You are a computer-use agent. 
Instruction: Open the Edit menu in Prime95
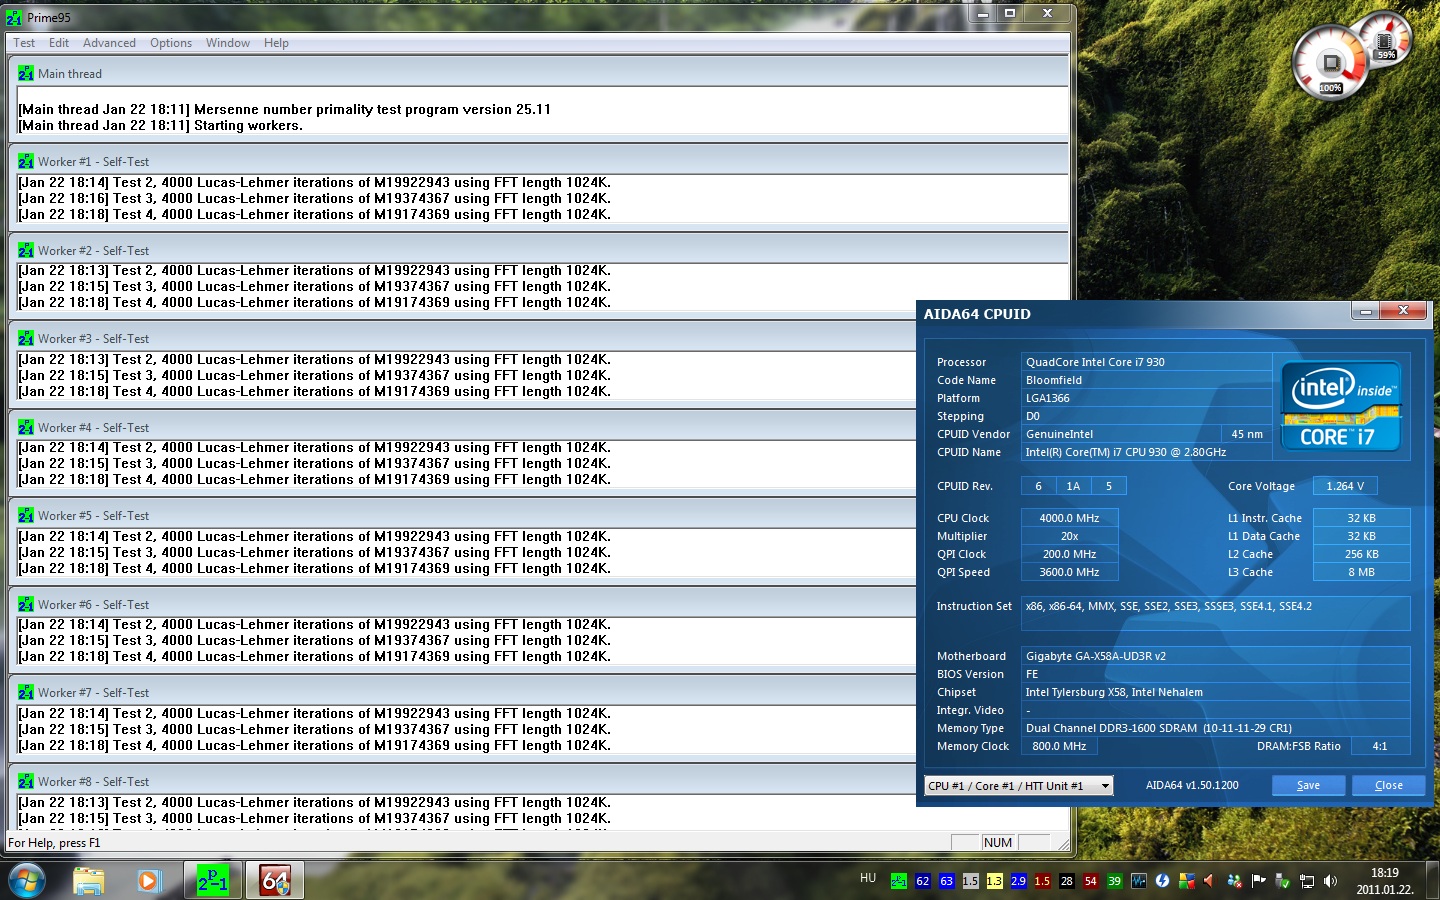(59, 43)
